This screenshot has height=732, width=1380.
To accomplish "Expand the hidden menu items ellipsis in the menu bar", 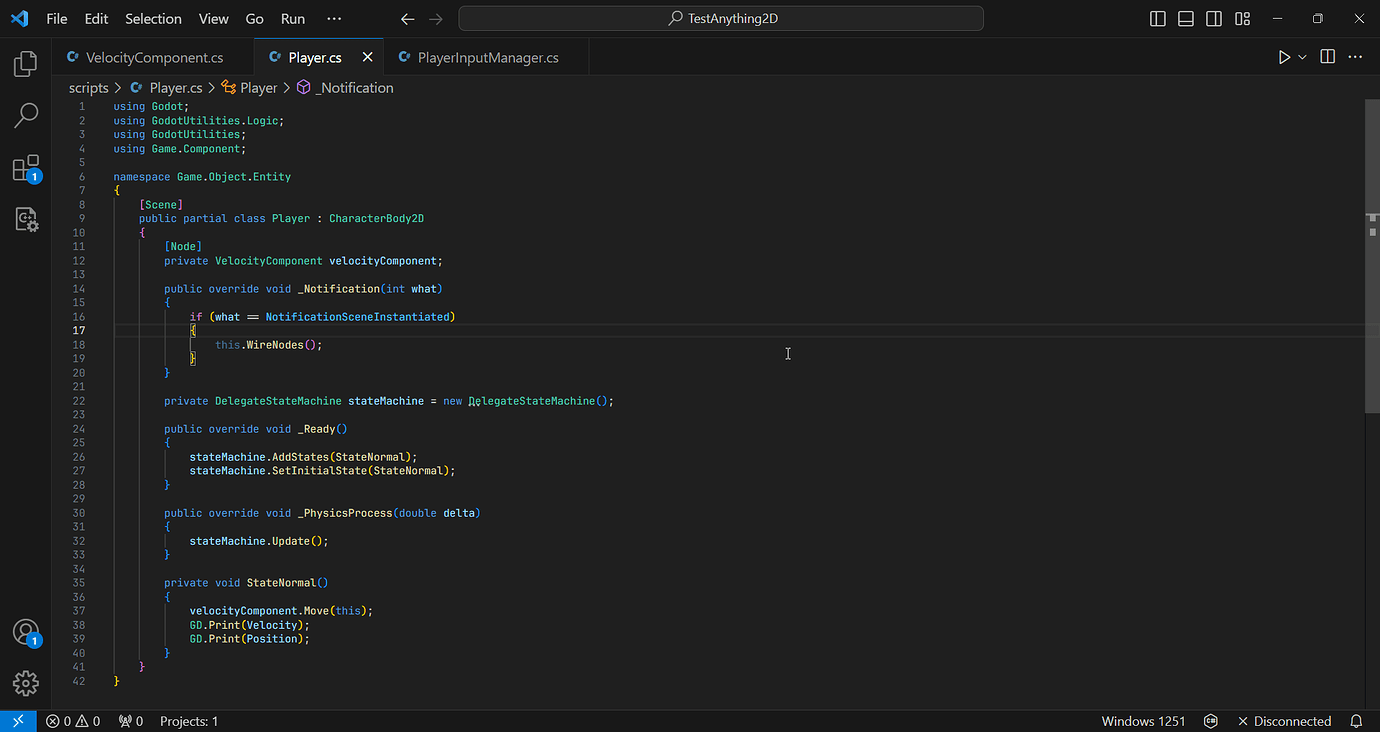I will (x=334, y=19).
